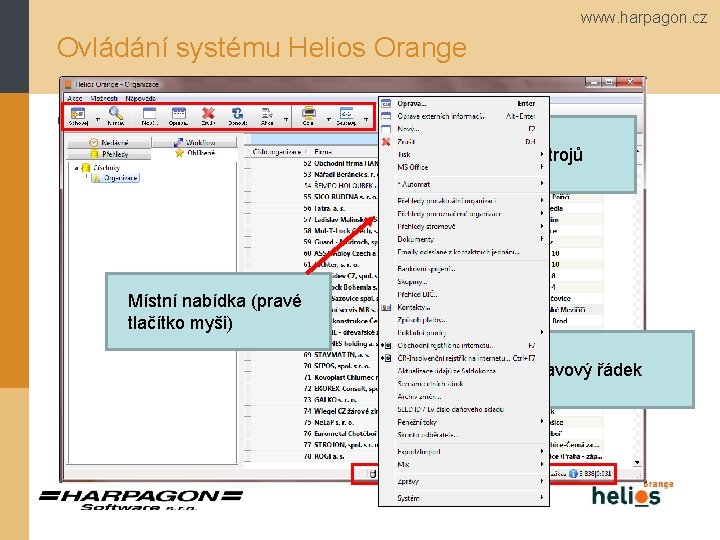Click the red X Zrušit toolbar icon
720x540 pixels.
[208, 113]
